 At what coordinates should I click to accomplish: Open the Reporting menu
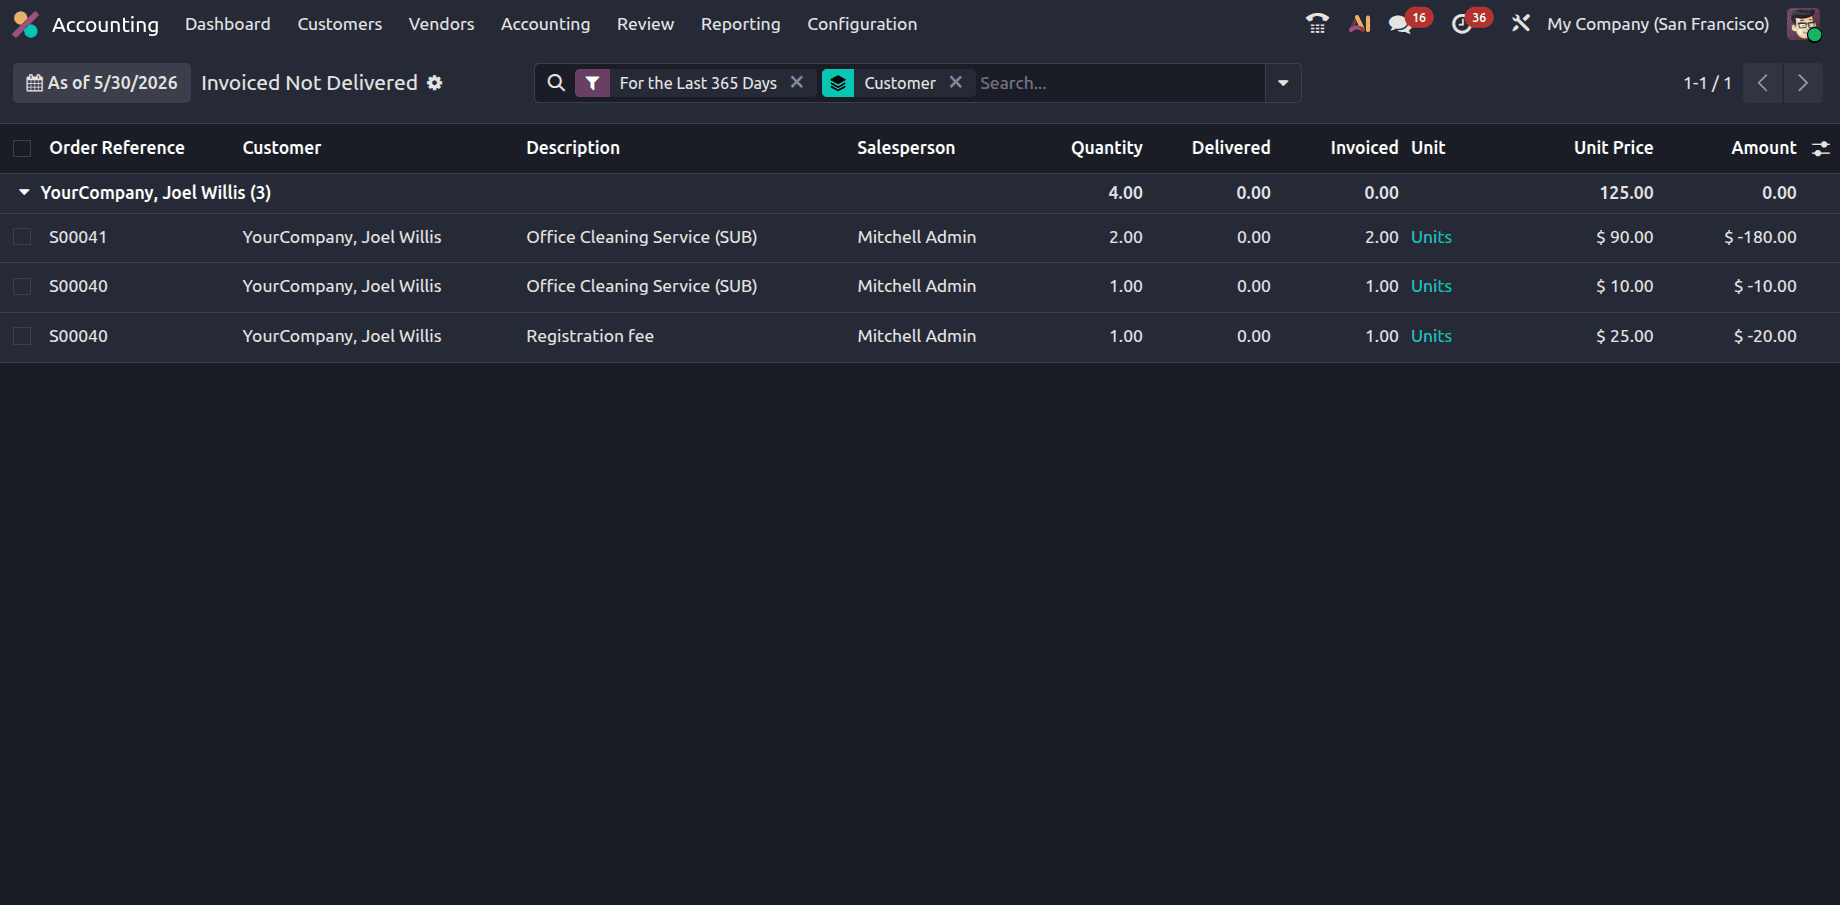click(741, 24)
